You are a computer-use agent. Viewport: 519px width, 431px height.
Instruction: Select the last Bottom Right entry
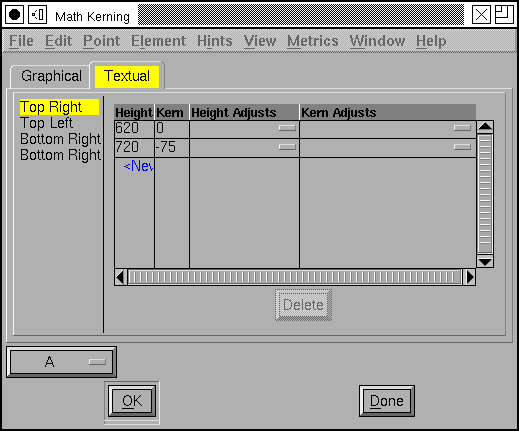pyautogui.click(x=60, y=155)
